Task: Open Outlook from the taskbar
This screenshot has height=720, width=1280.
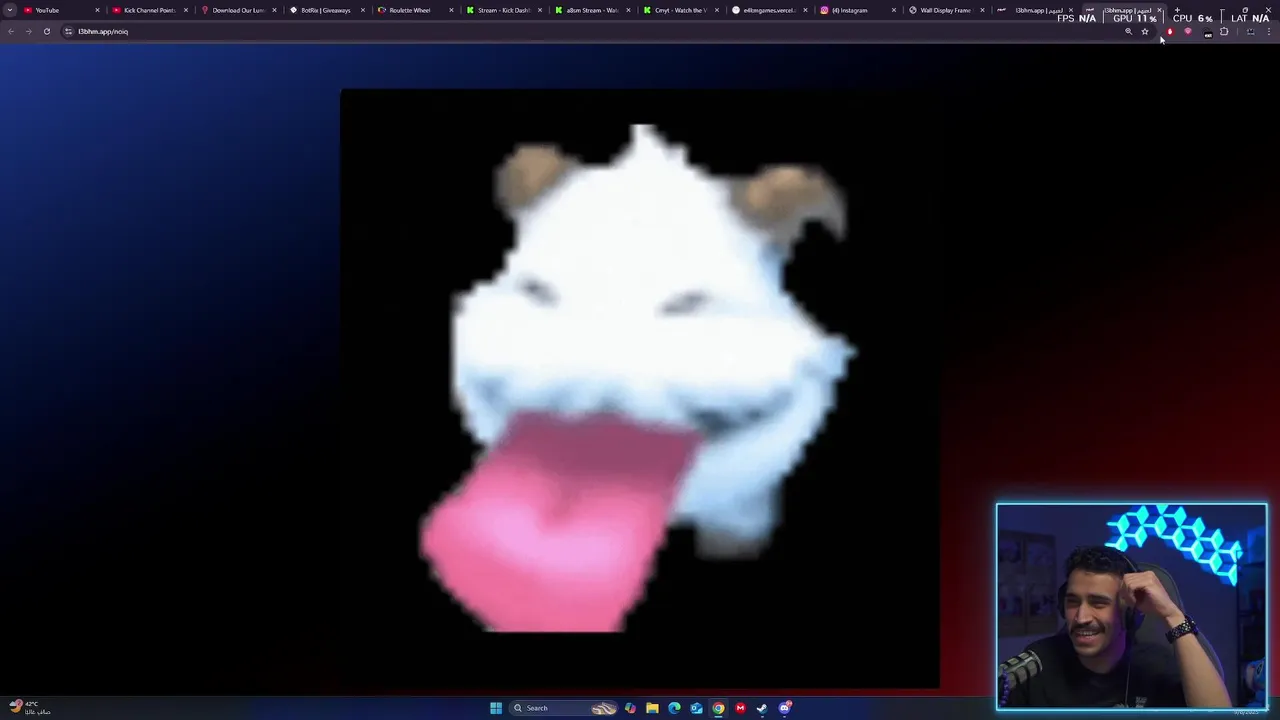Action: pos(696,708)
